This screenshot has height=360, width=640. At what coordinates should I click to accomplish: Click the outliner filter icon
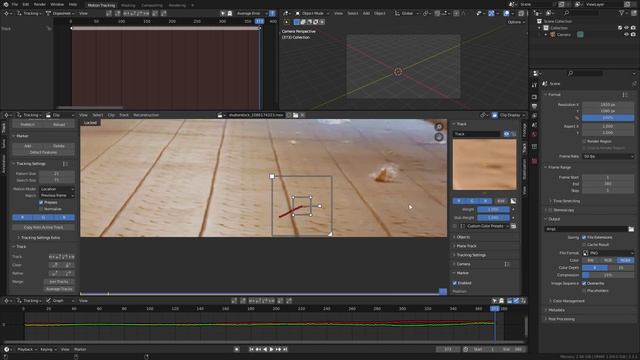[x=622, y=13]
